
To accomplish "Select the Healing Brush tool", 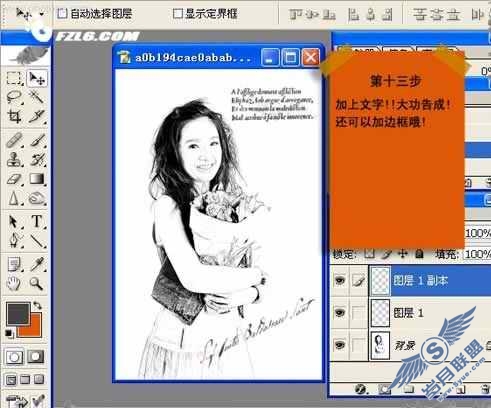I will click(x=14, y=140).
